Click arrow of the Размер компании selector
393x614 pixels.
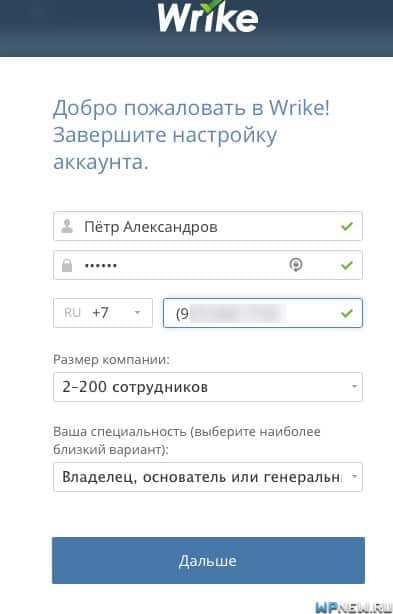[x=354, y=387]
